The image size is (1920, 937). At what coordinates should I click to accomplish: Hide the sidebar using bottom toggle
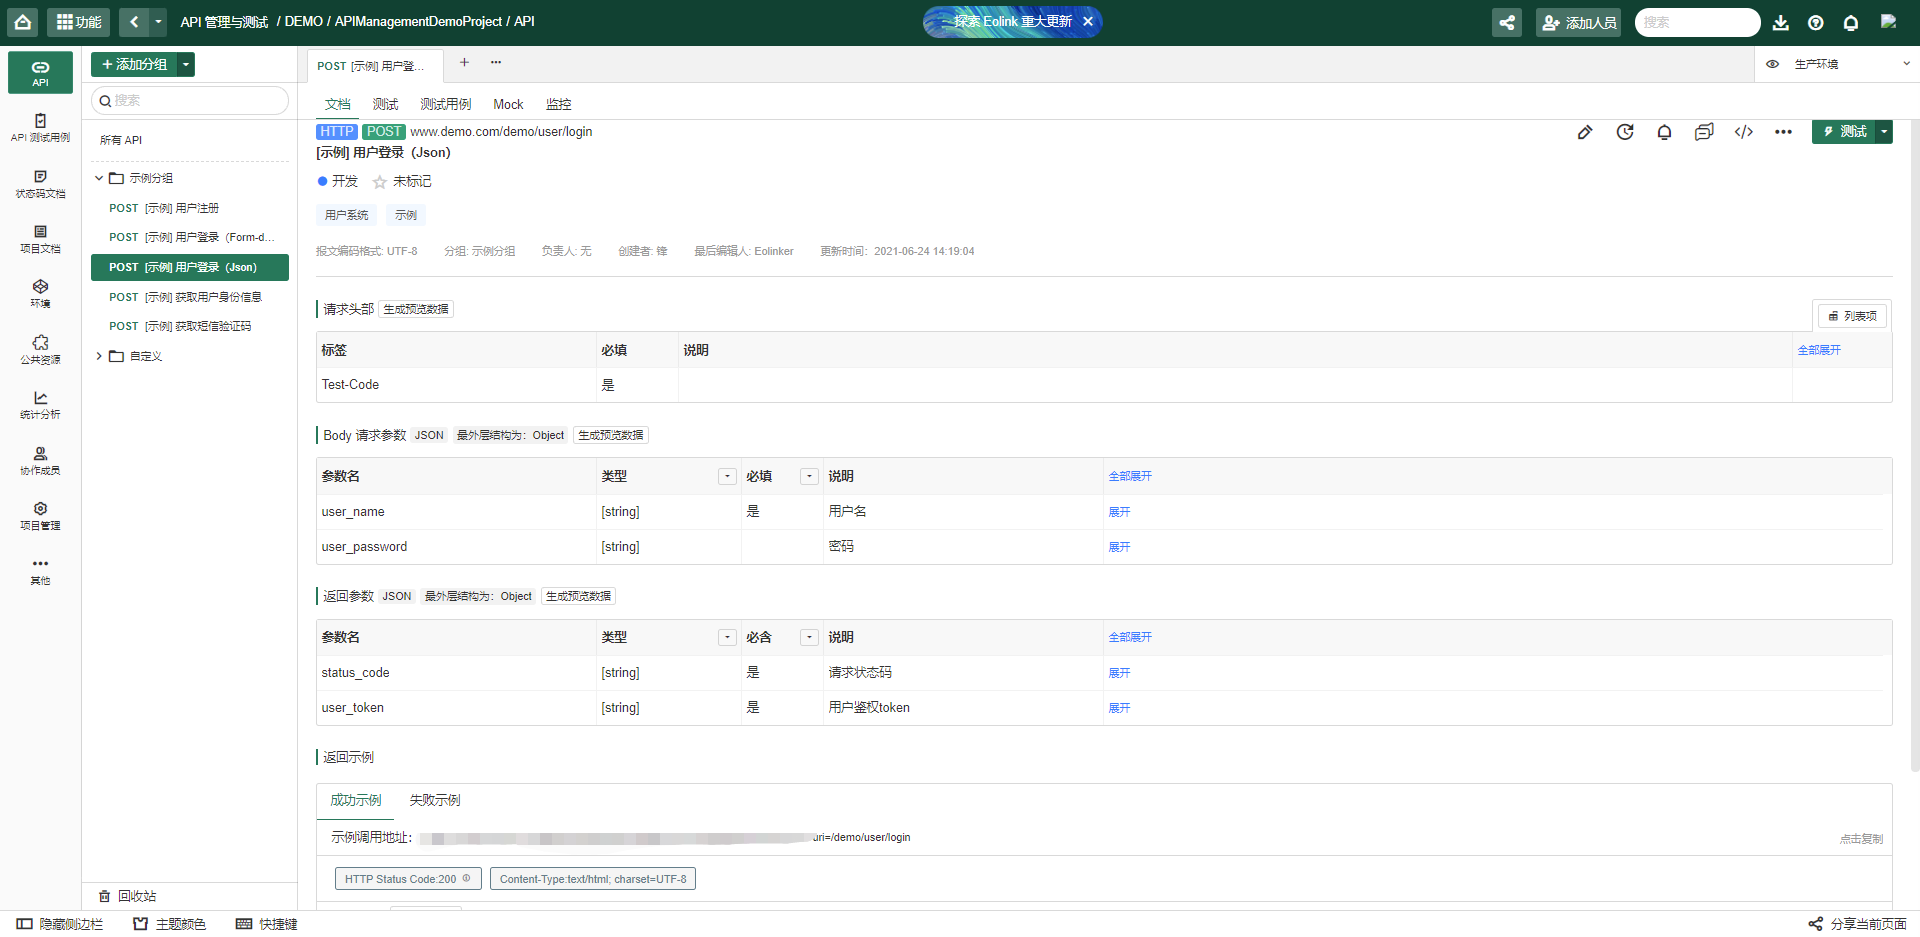click(x=60, y=924)
